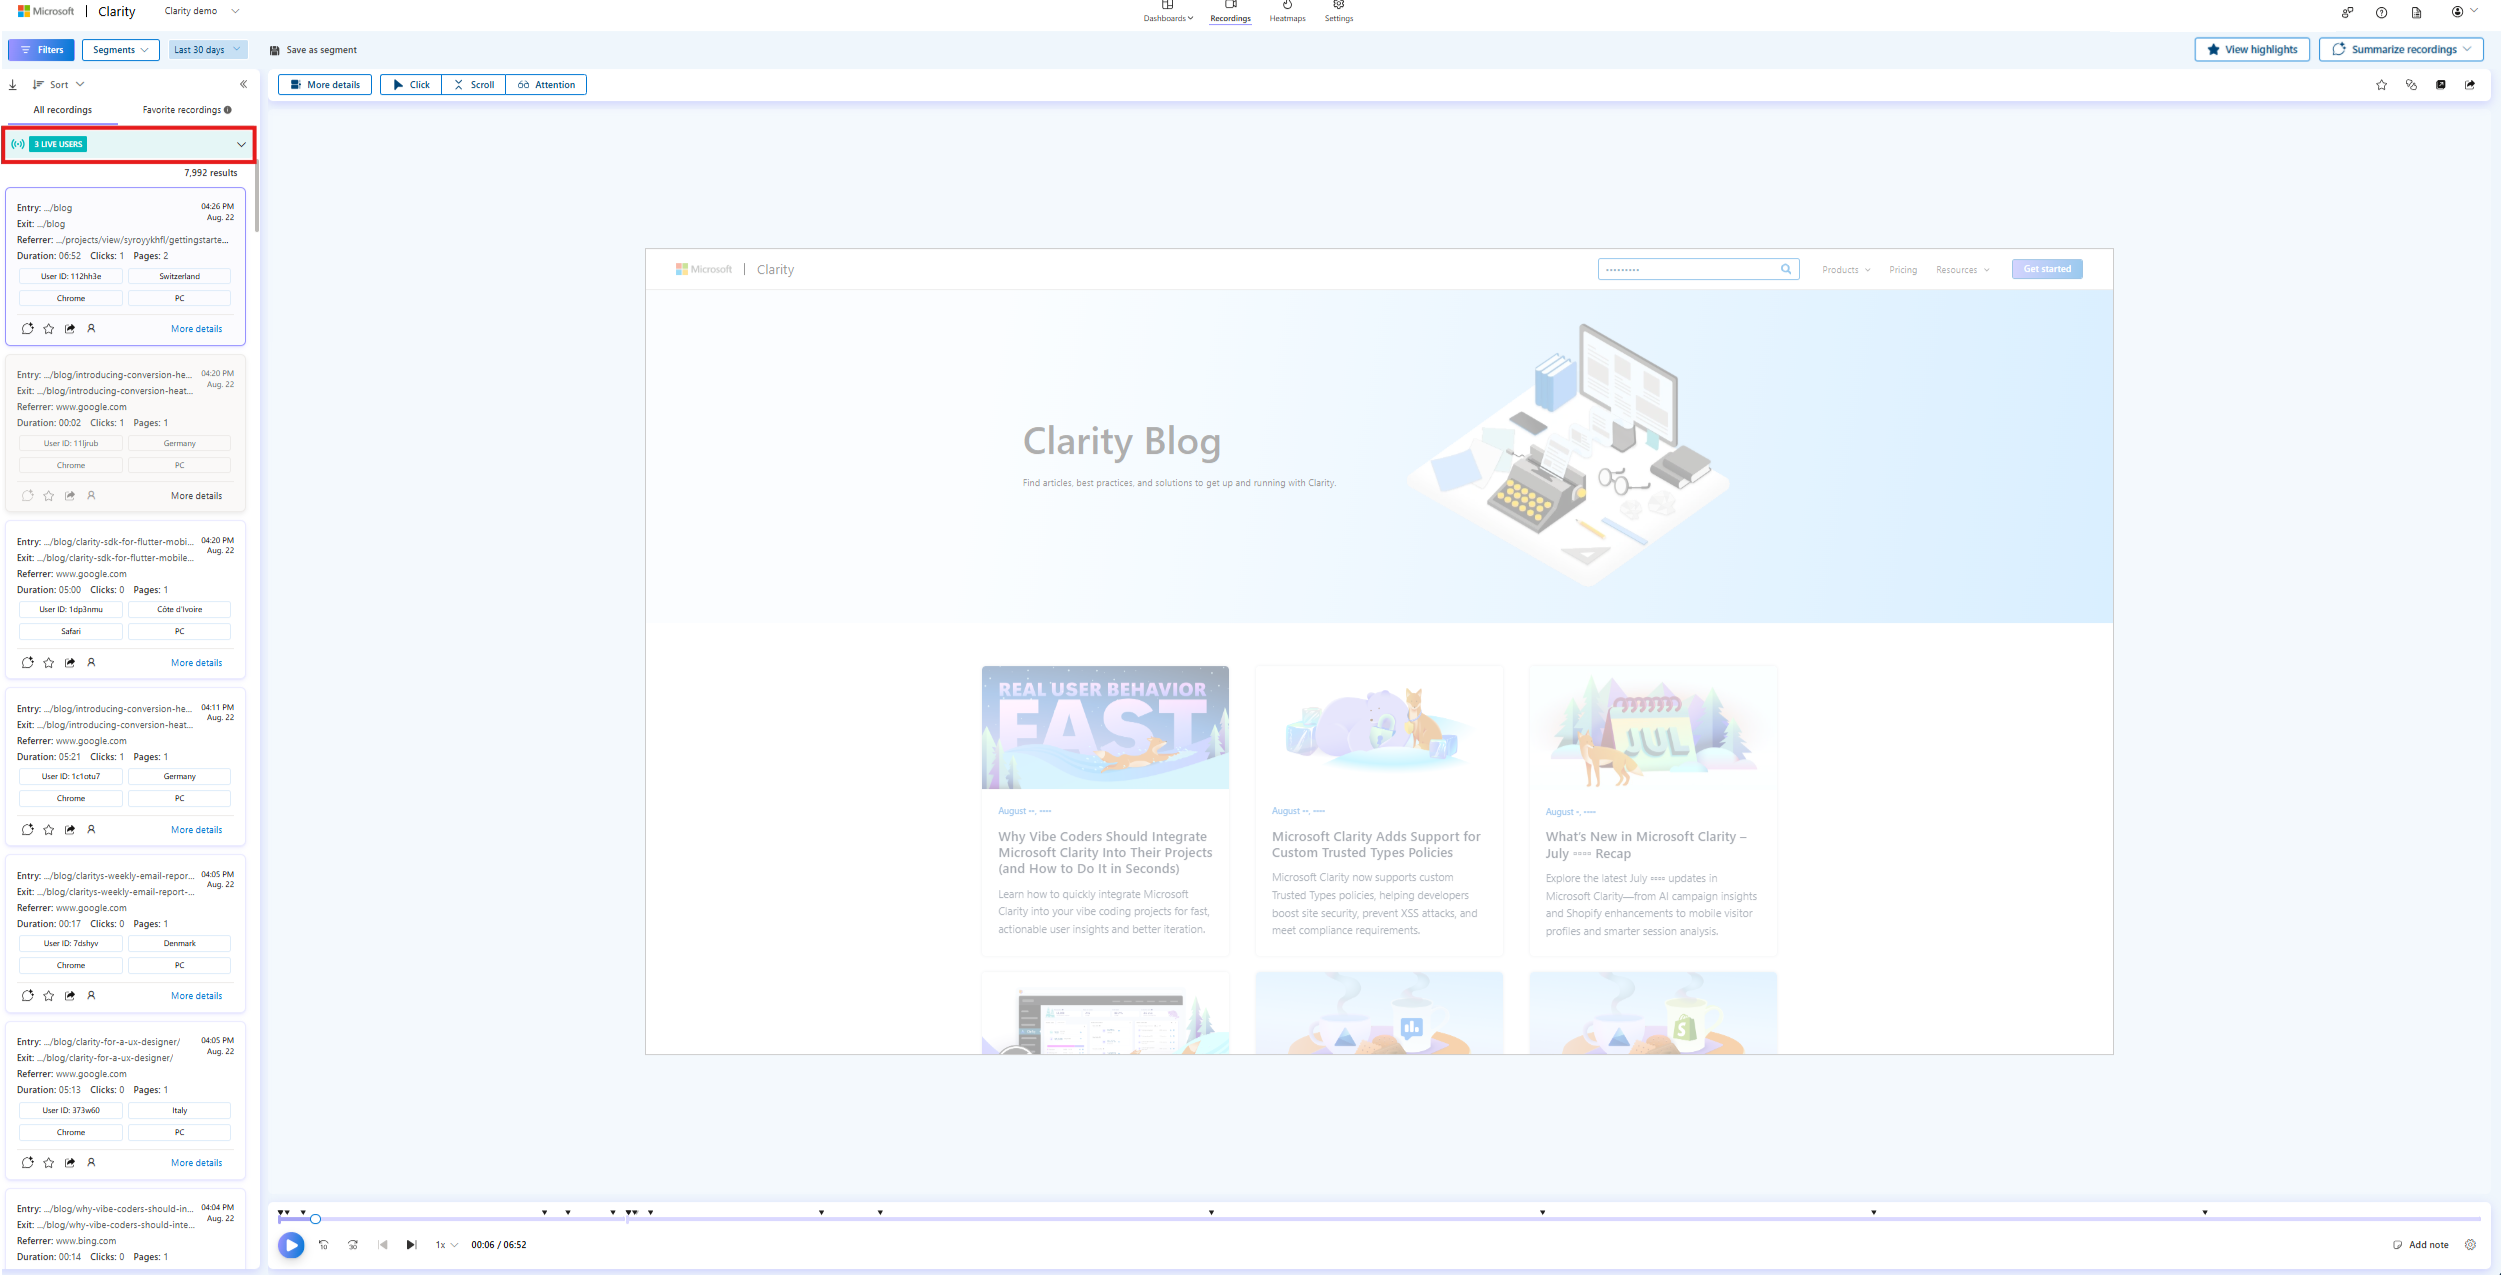Open the Settings tab
This screenshot has width=2501, height=1275.
[1339, 12]
